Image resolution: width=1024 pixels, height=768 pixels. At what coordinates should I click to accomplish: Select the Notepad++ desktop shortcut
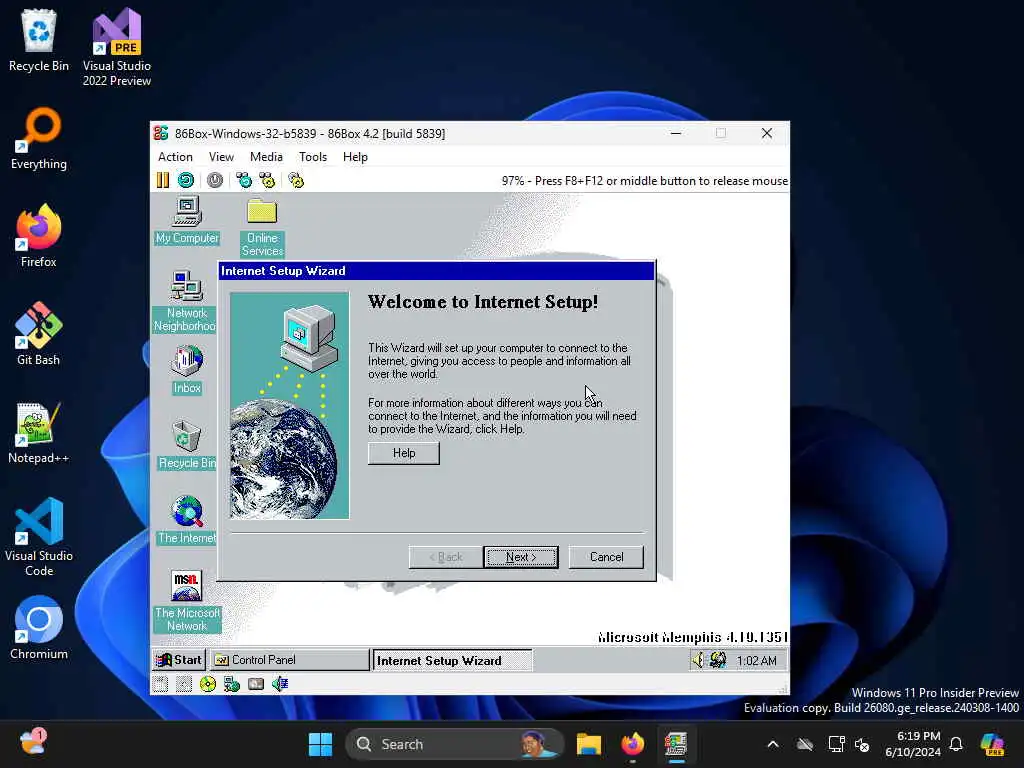click(x=39, y=432)
